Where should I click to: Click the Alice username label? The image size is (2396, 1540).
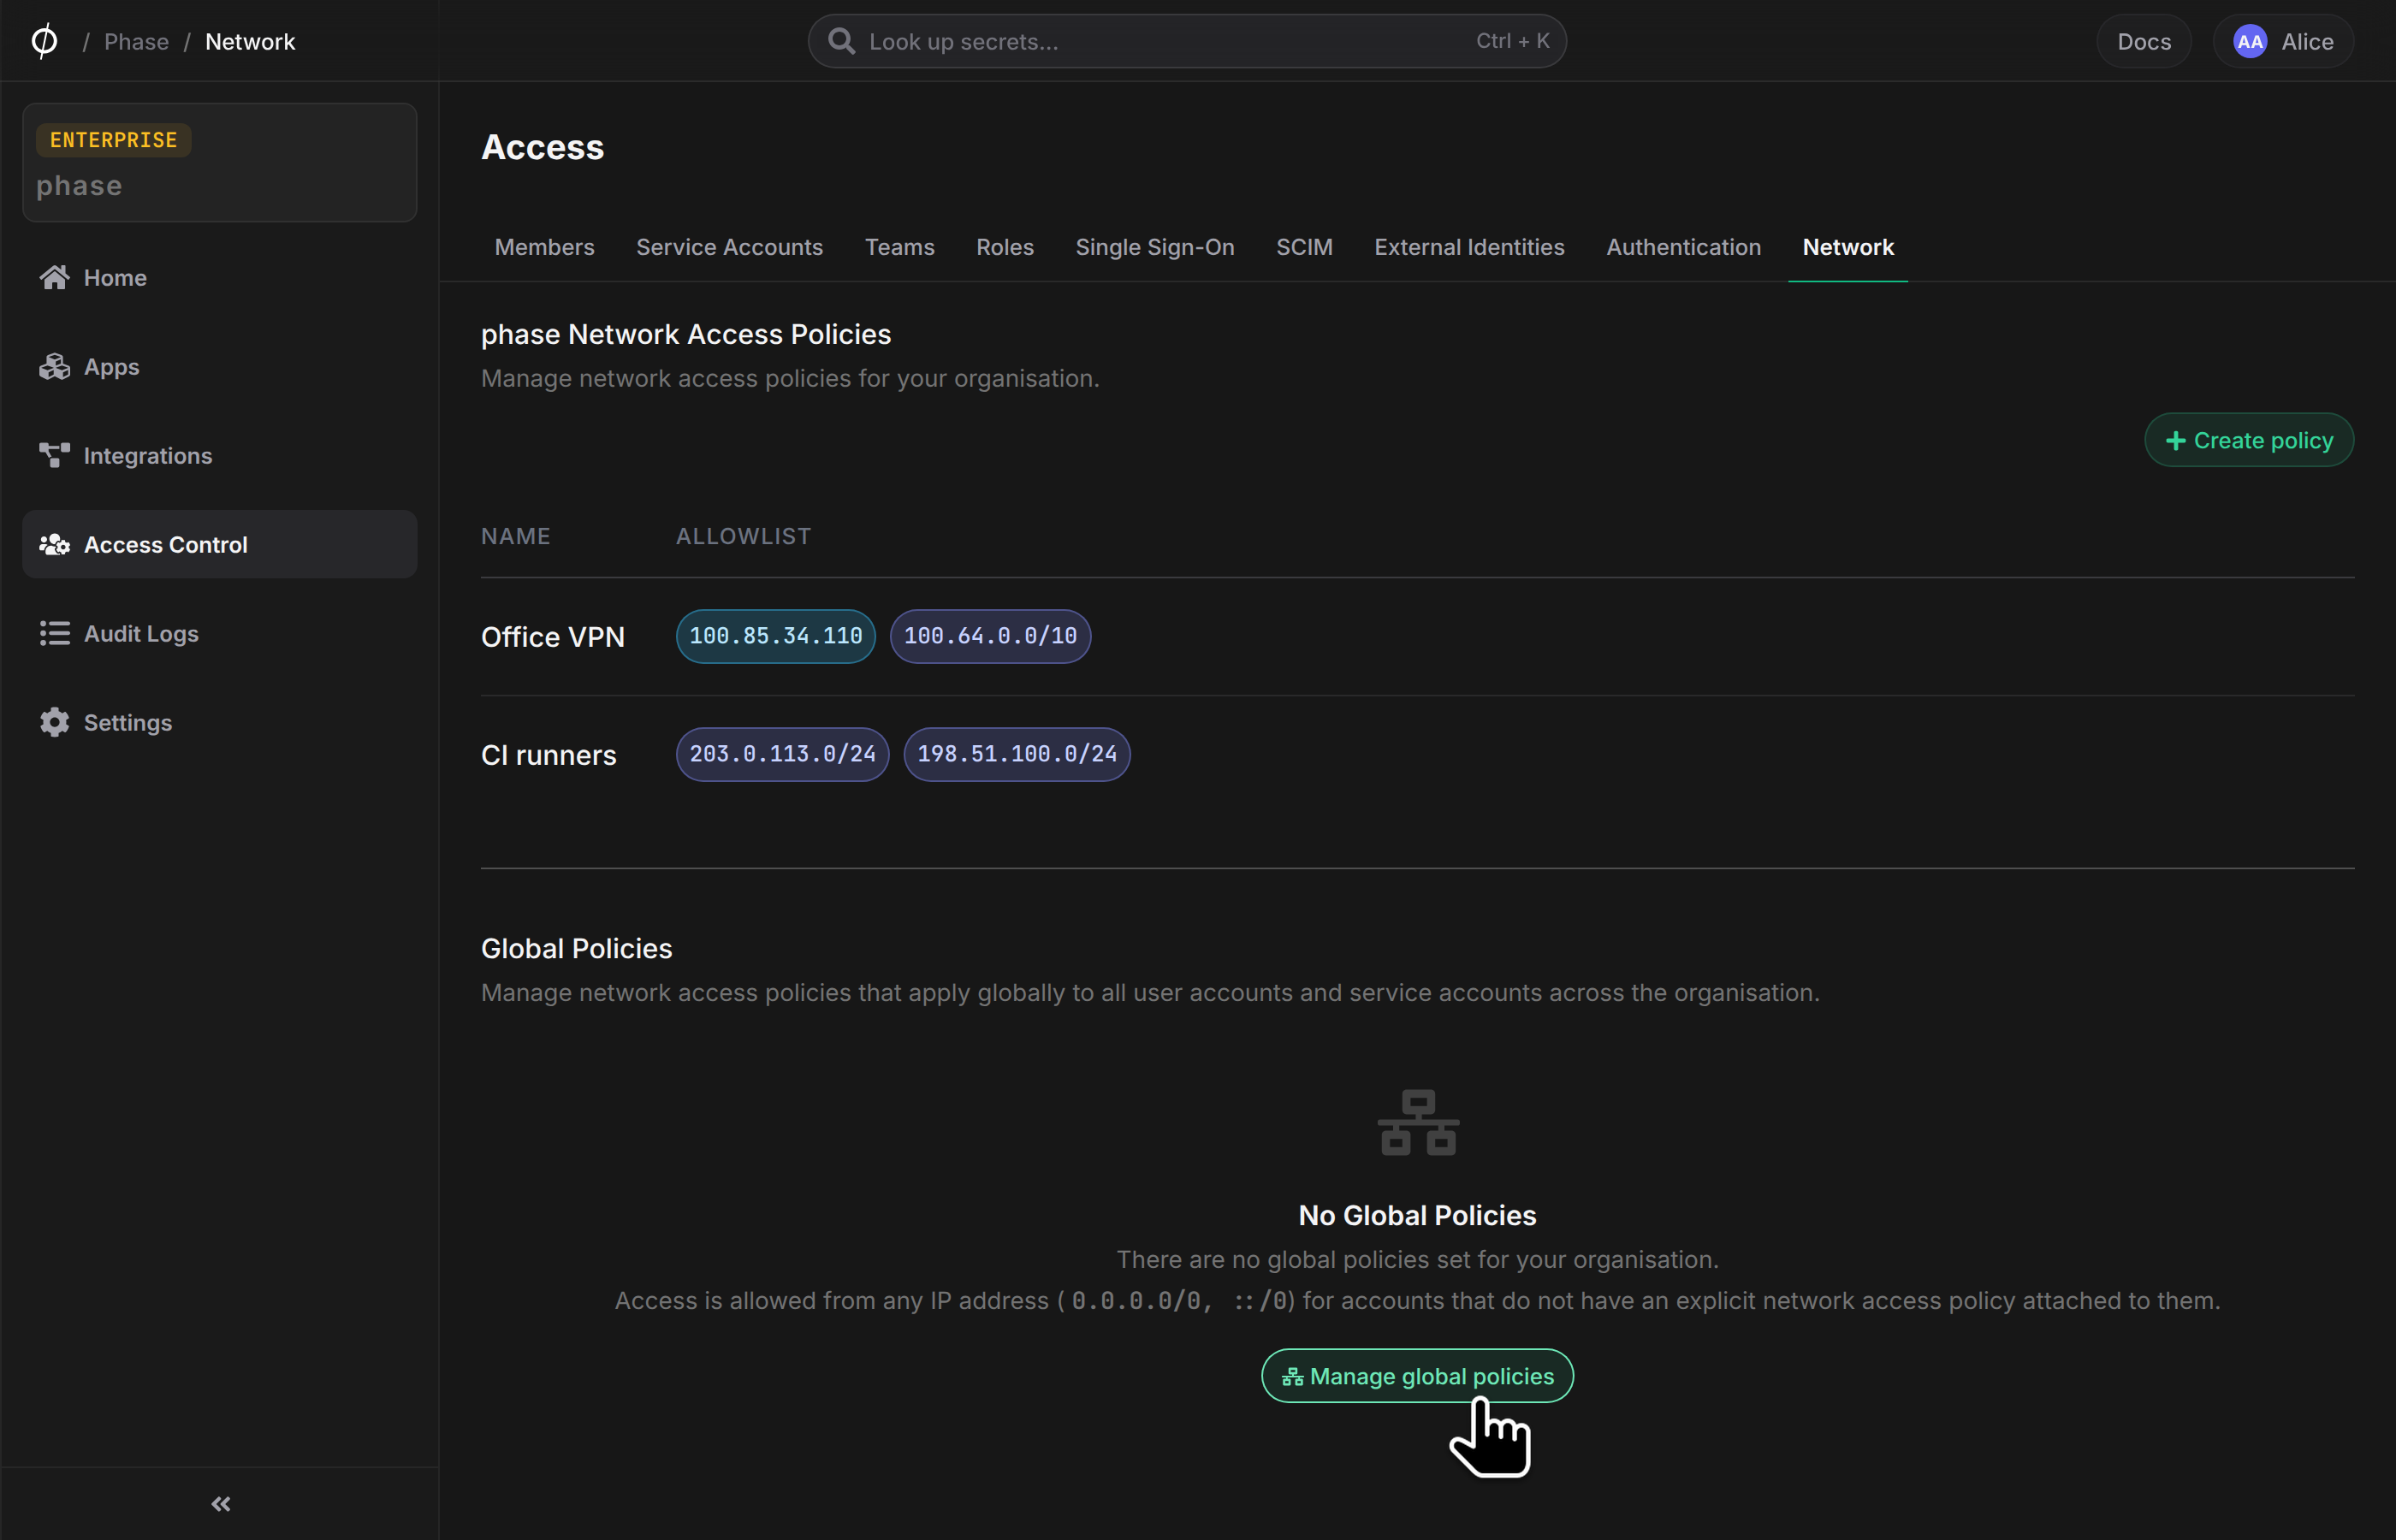pyautogui.click(x=2307, y=41)
